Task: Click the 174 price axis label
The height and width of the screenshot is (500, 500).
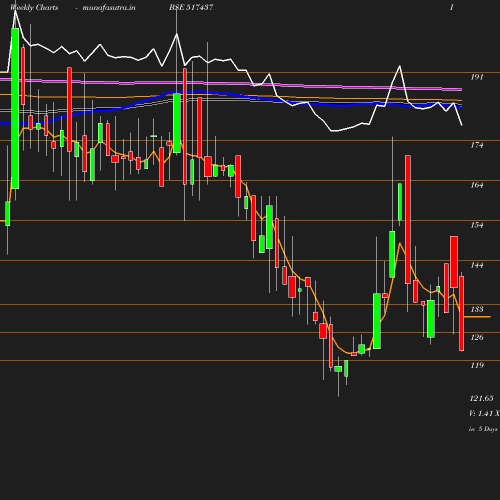Action: (x=477, y=145)
